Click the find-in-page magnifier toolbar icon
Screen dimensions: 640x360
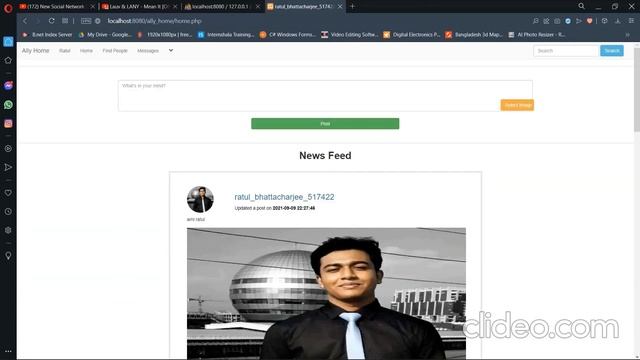(x=536, y=21)
